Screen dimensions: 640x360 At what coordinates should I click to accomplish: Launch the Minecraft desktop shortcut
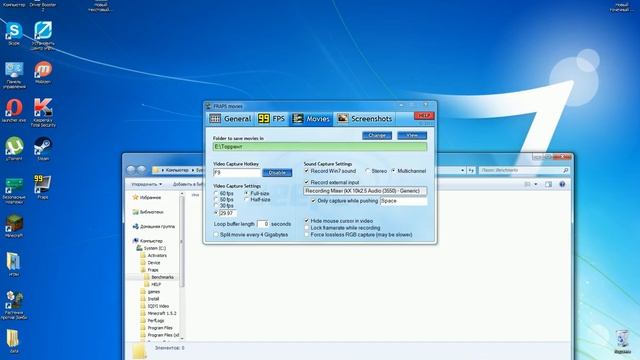[x=14, y=226]
